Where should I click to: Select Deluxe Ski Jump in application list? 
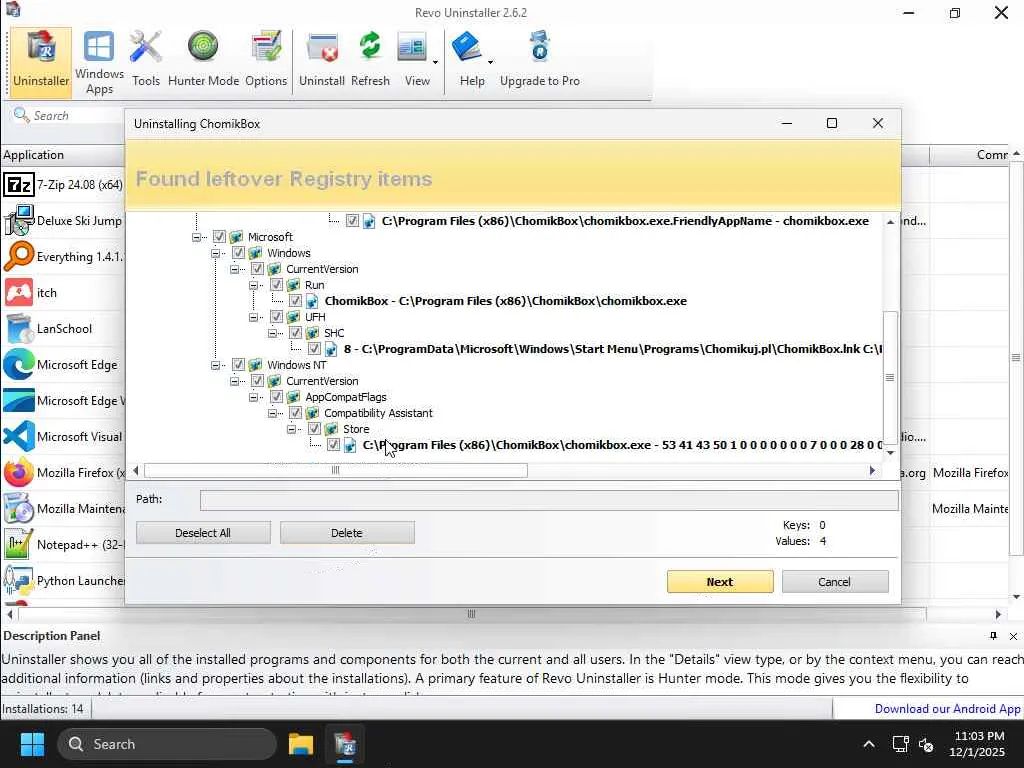click(63, 221)
